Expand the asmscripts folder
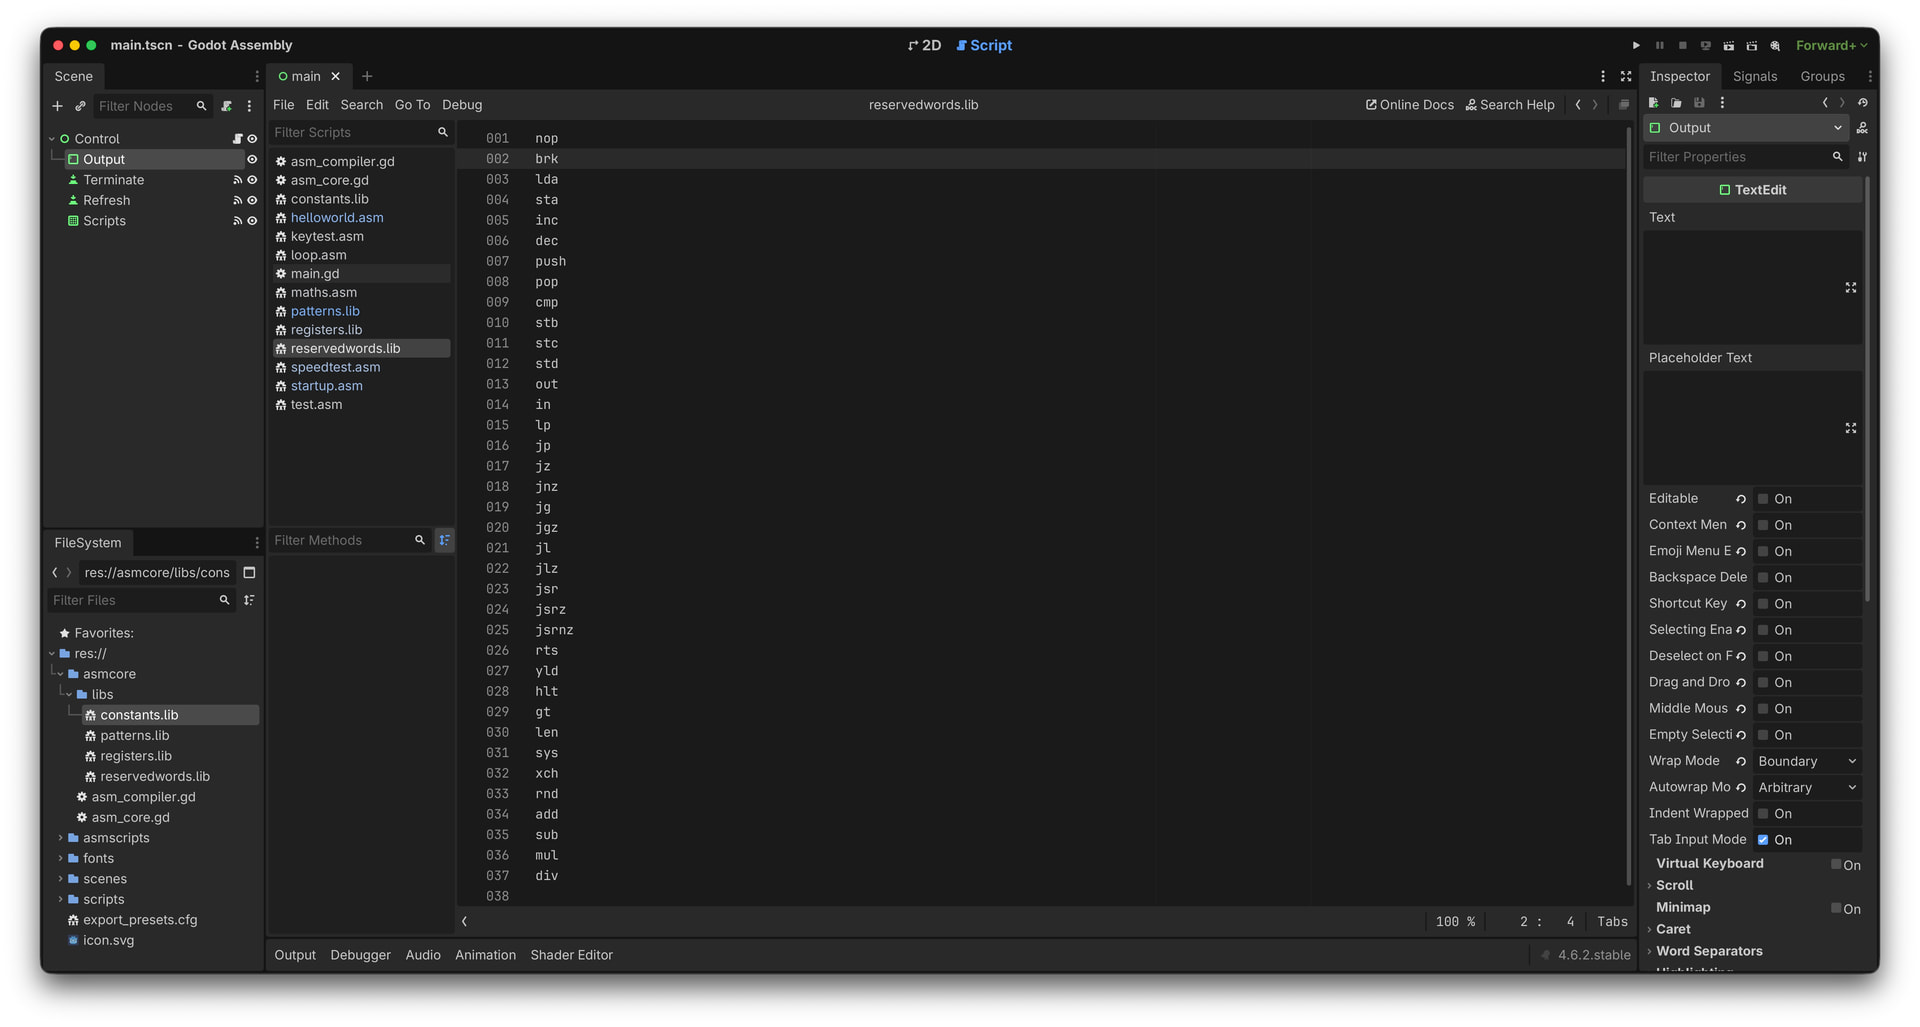The height and width of the screenshot is (1027, 1920). (x=60, y=838)
